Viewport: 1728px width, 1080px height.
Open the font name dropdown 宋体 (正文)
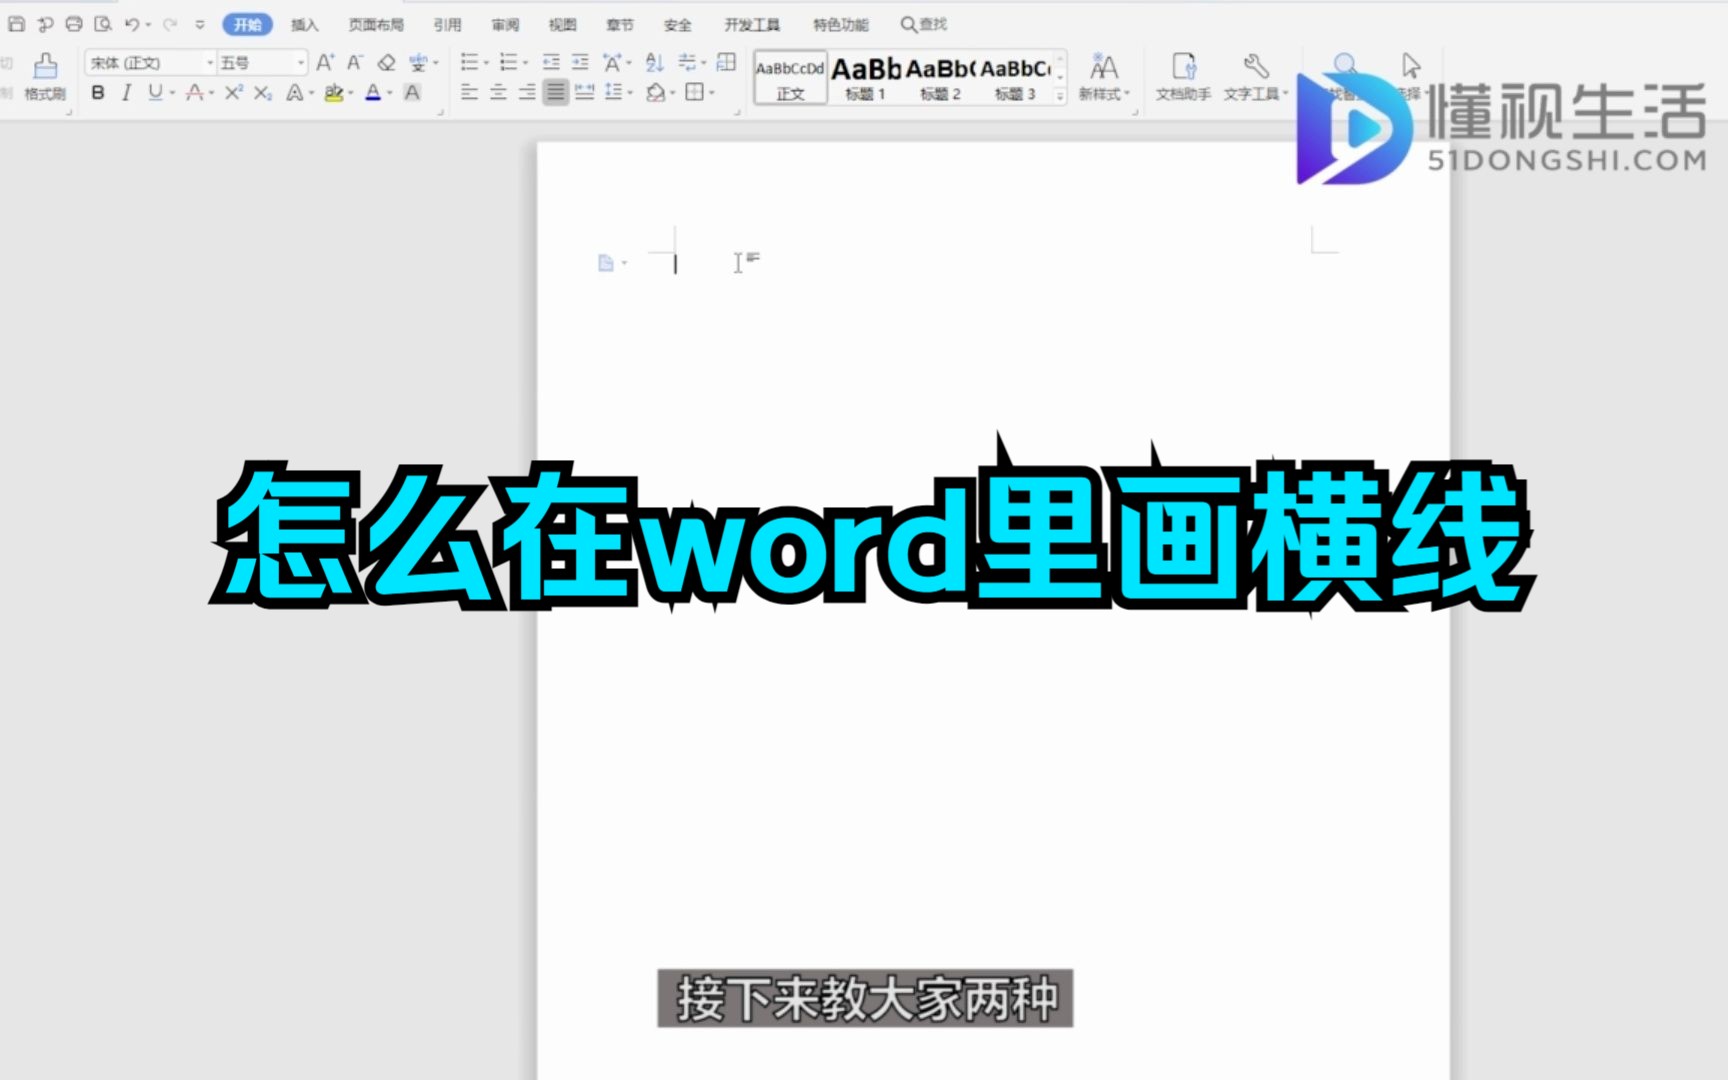pyautogui.click(x=210, y=63)
